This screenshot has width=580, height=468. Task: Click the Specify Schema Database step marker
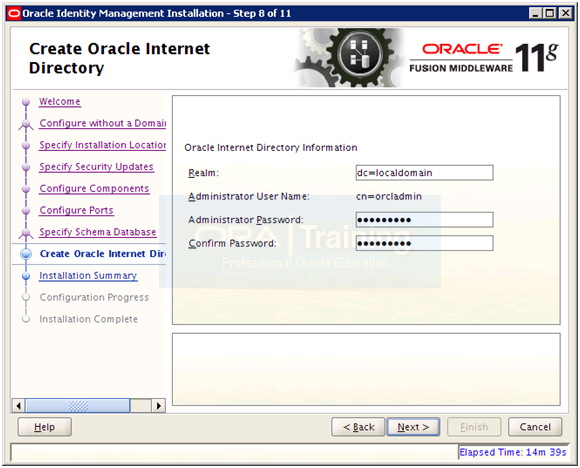click(26, 233)
